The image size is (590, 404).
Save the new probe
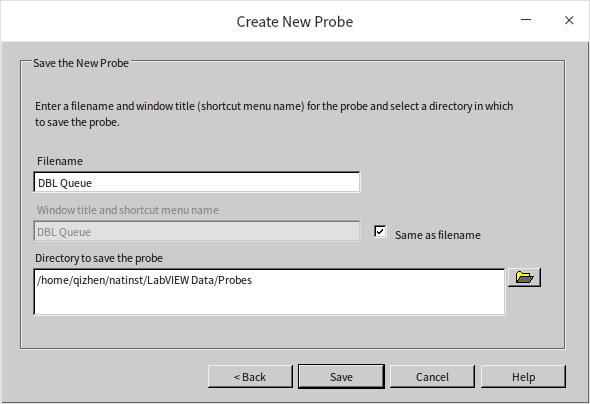[x=341, y=377]
